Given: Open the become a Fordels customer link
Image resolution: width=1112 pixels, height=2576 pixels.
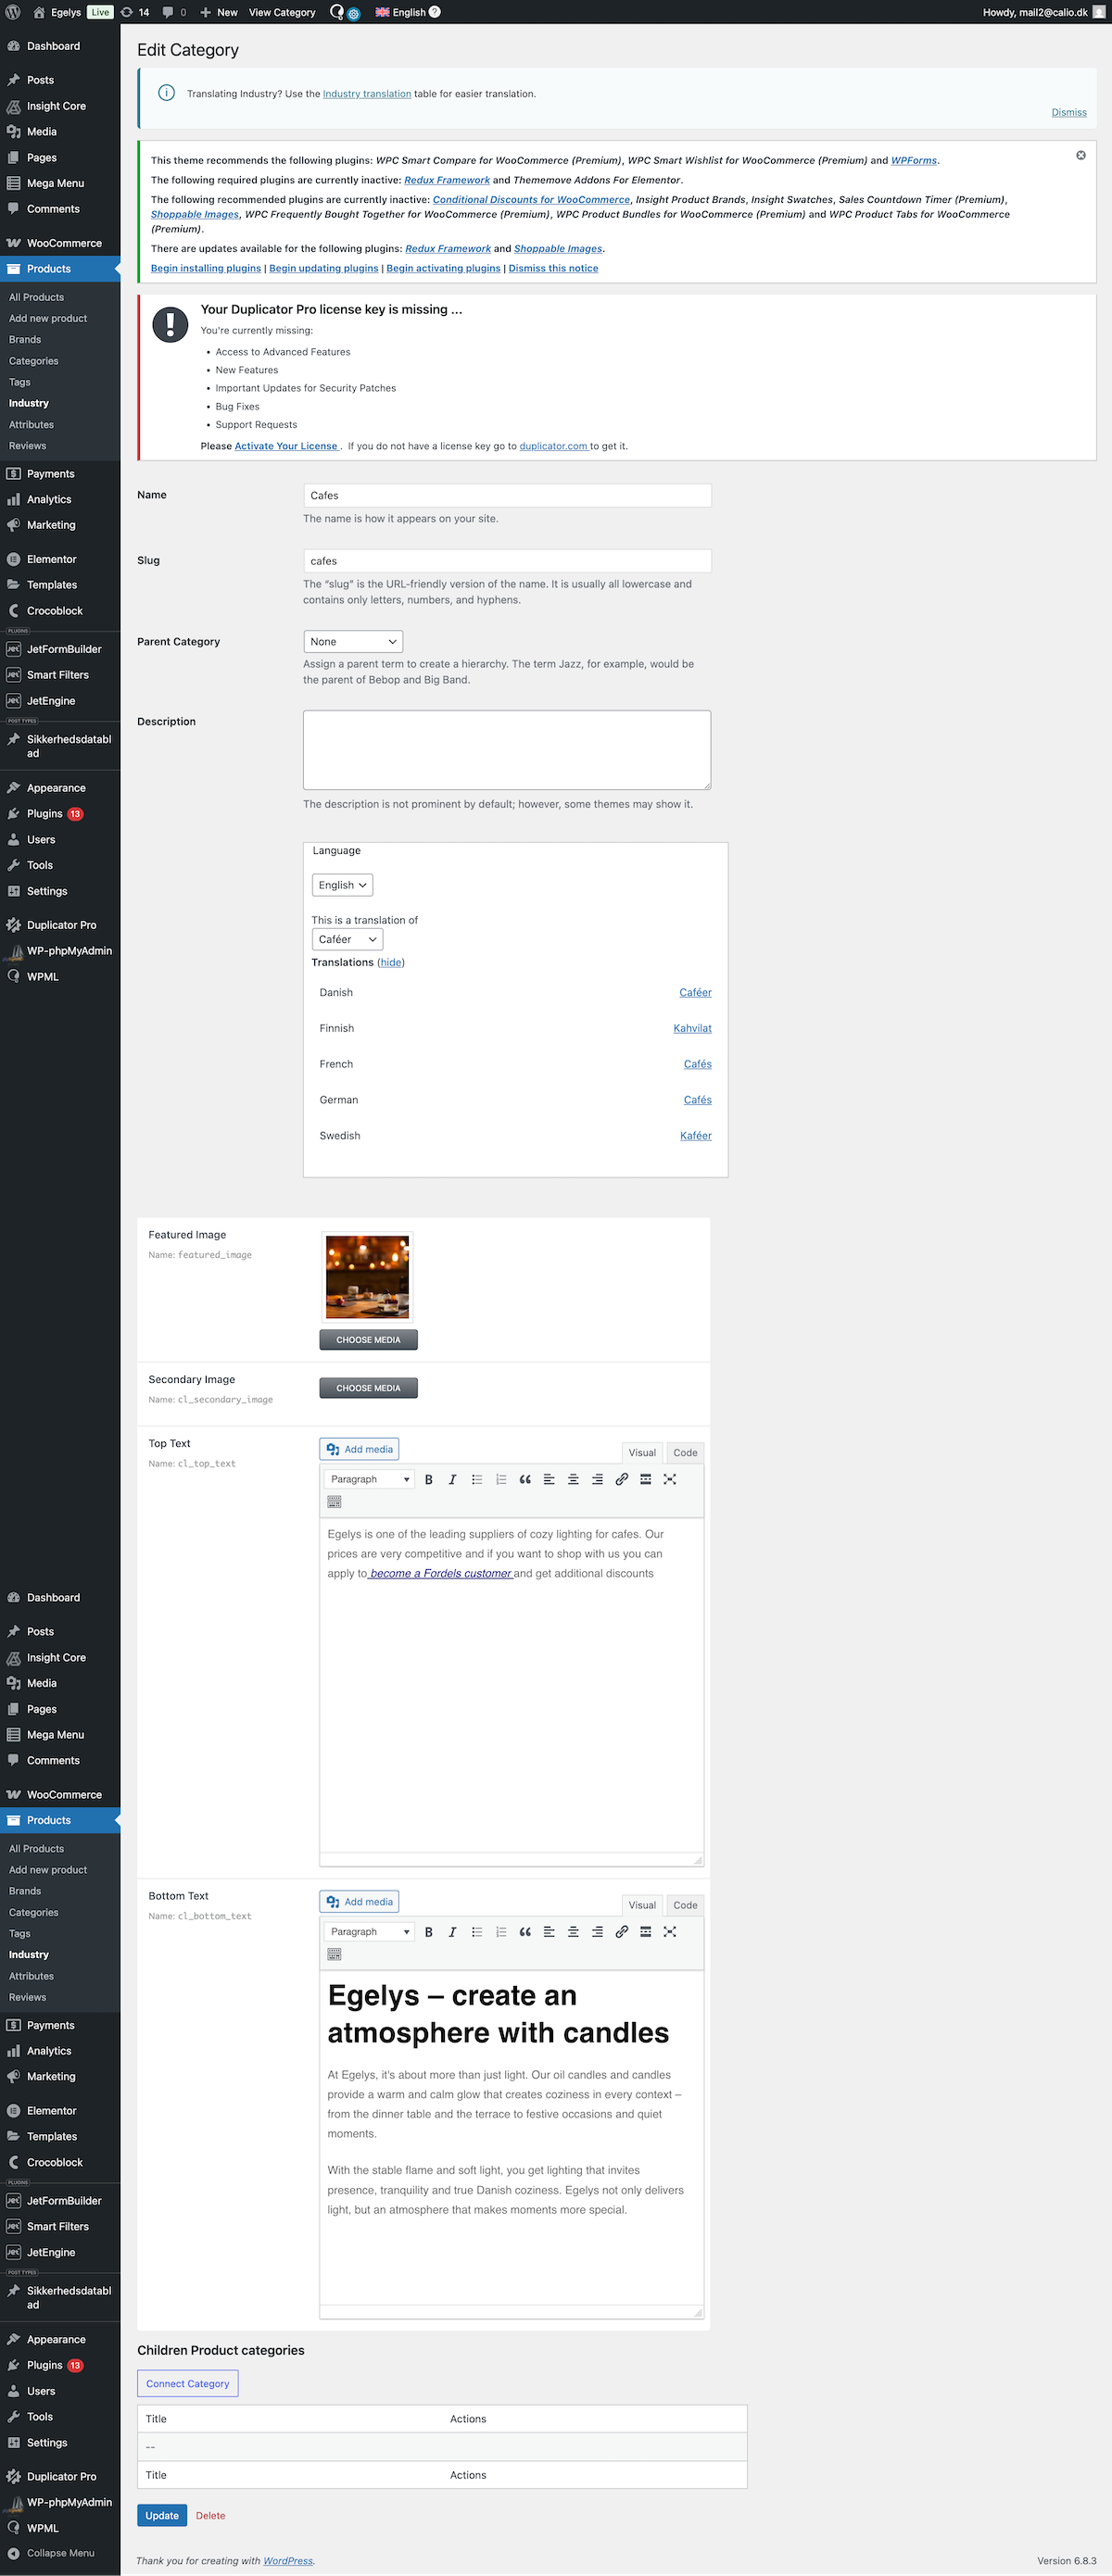Looking at the screenshot, I should [x=440, y=1573].
